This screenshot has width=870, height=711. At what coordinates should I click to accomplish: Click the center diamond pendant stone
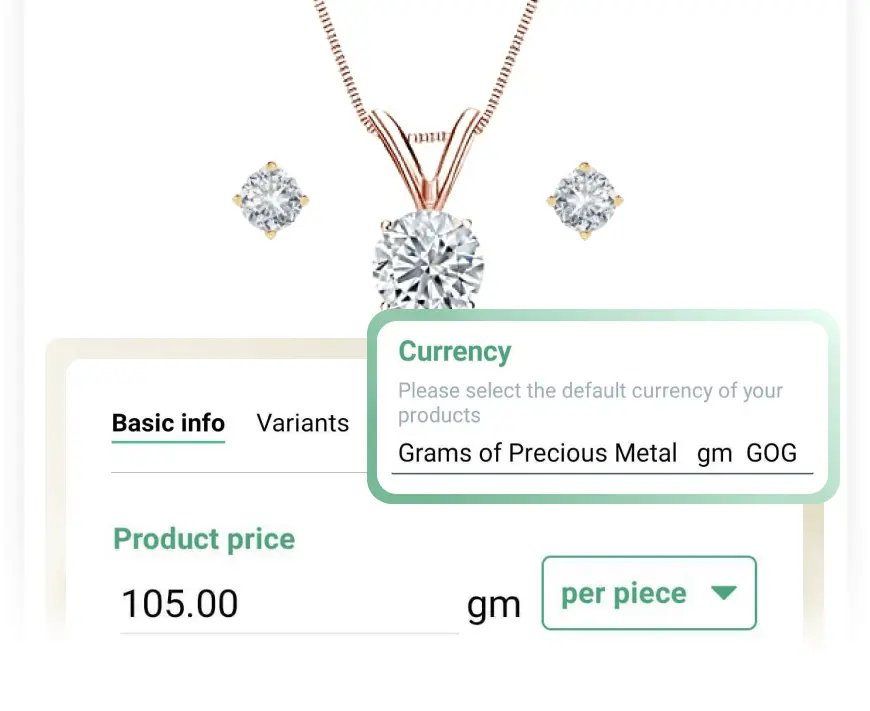coord(427,261)
